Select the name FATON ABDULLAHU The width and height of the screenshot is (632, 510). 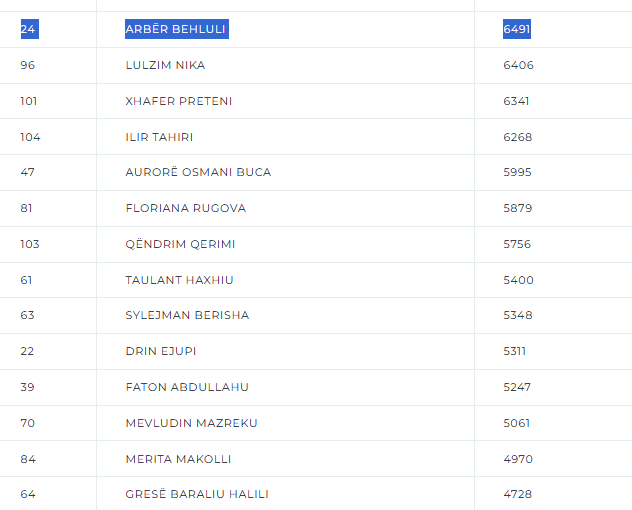pos(187,387)
